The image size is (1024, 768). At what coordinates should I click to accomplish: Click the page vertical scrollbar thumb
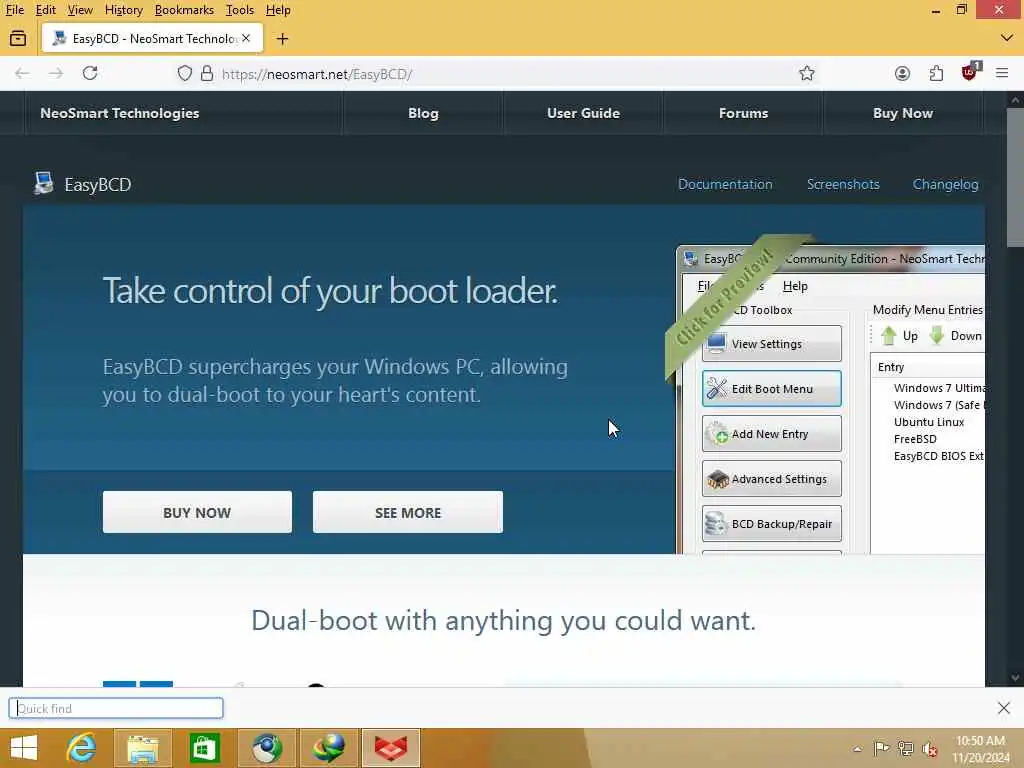tap(1014, 178)
